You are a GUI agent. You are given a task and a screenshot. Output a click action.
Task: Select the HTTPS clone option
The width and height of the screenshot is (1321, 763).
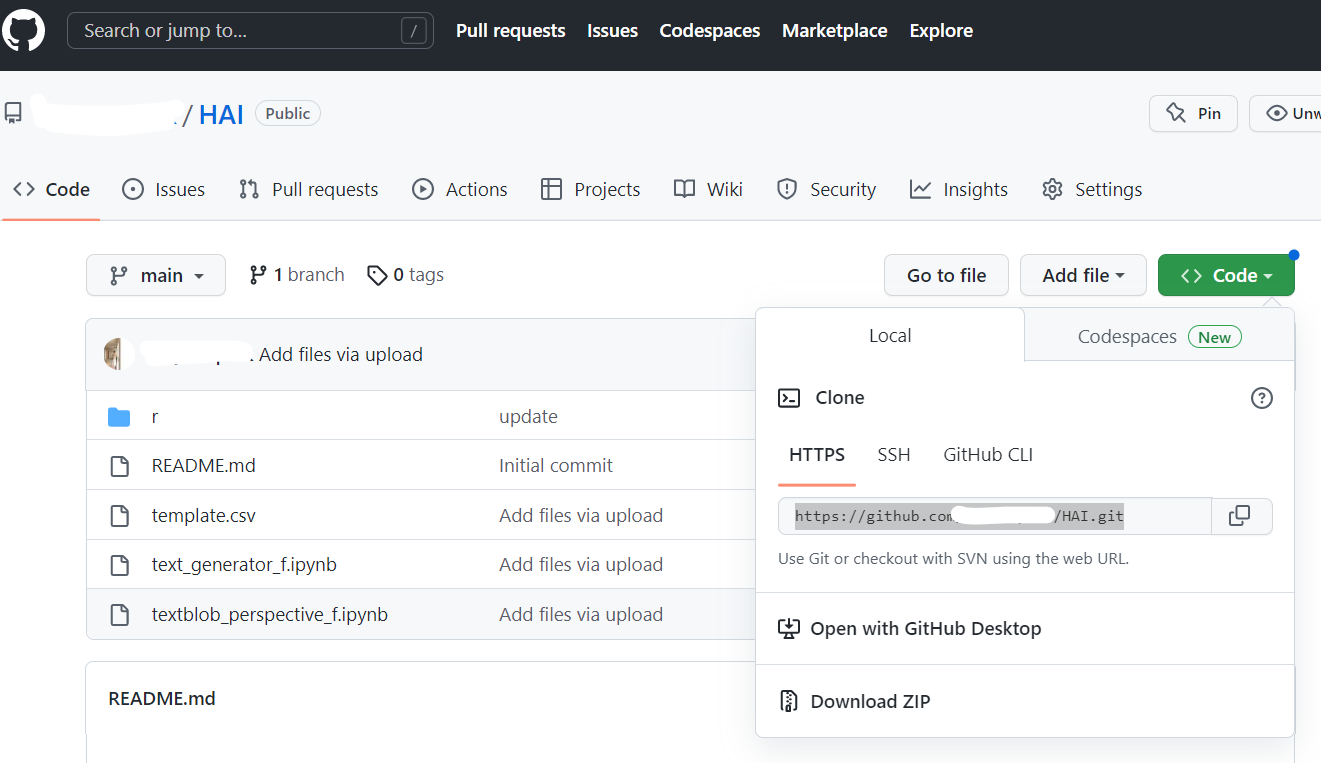click(817, 455)
